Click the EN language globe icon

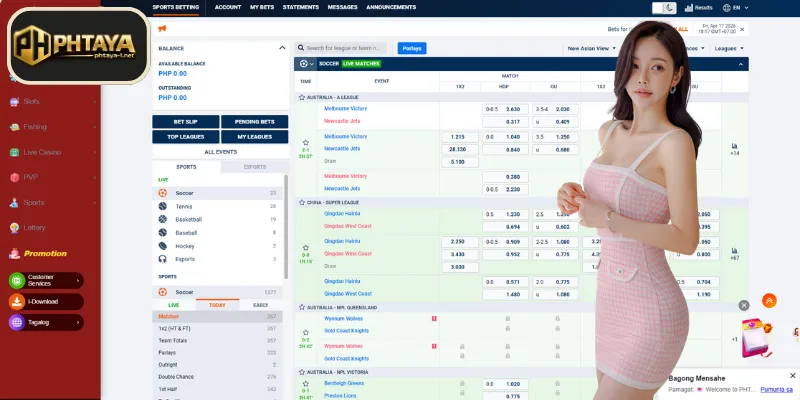[x=727, y=8]
